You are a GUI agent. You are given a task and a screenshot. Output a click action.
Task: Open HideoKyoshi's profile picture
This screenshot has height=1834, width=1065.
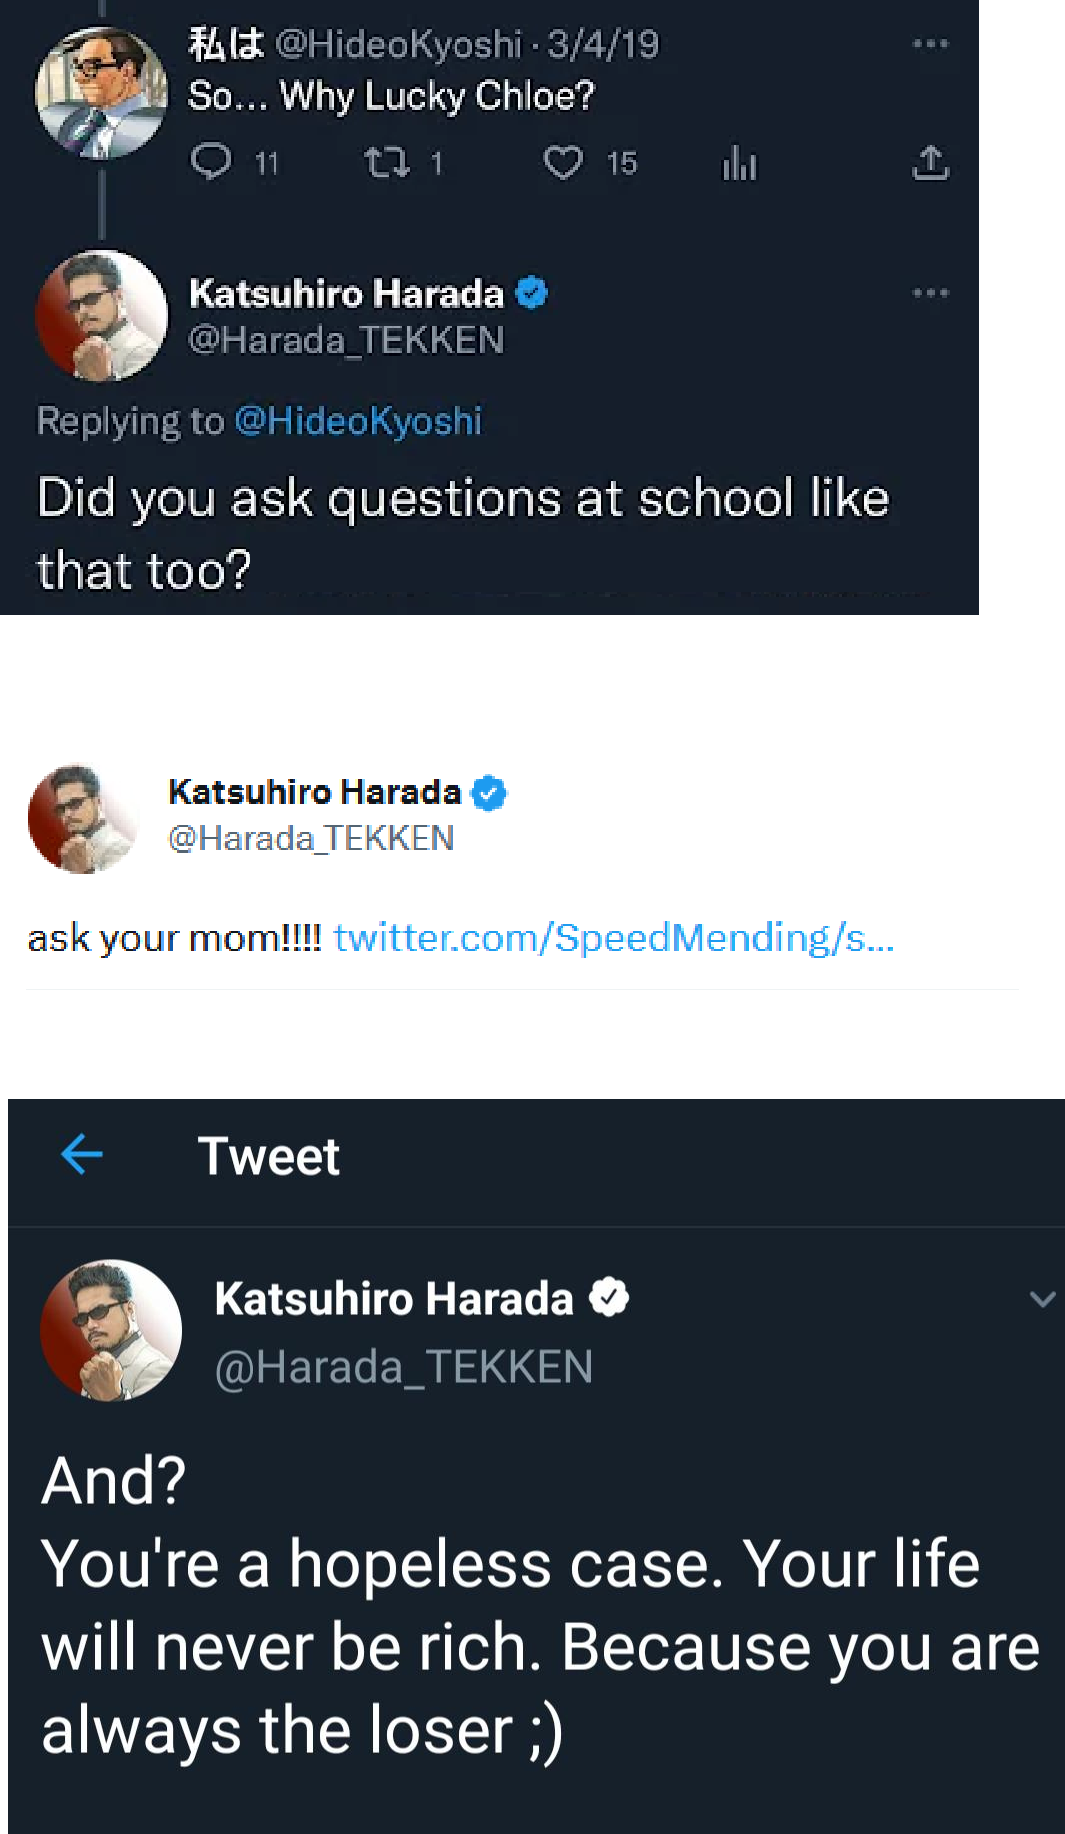(x=100, y=94)
